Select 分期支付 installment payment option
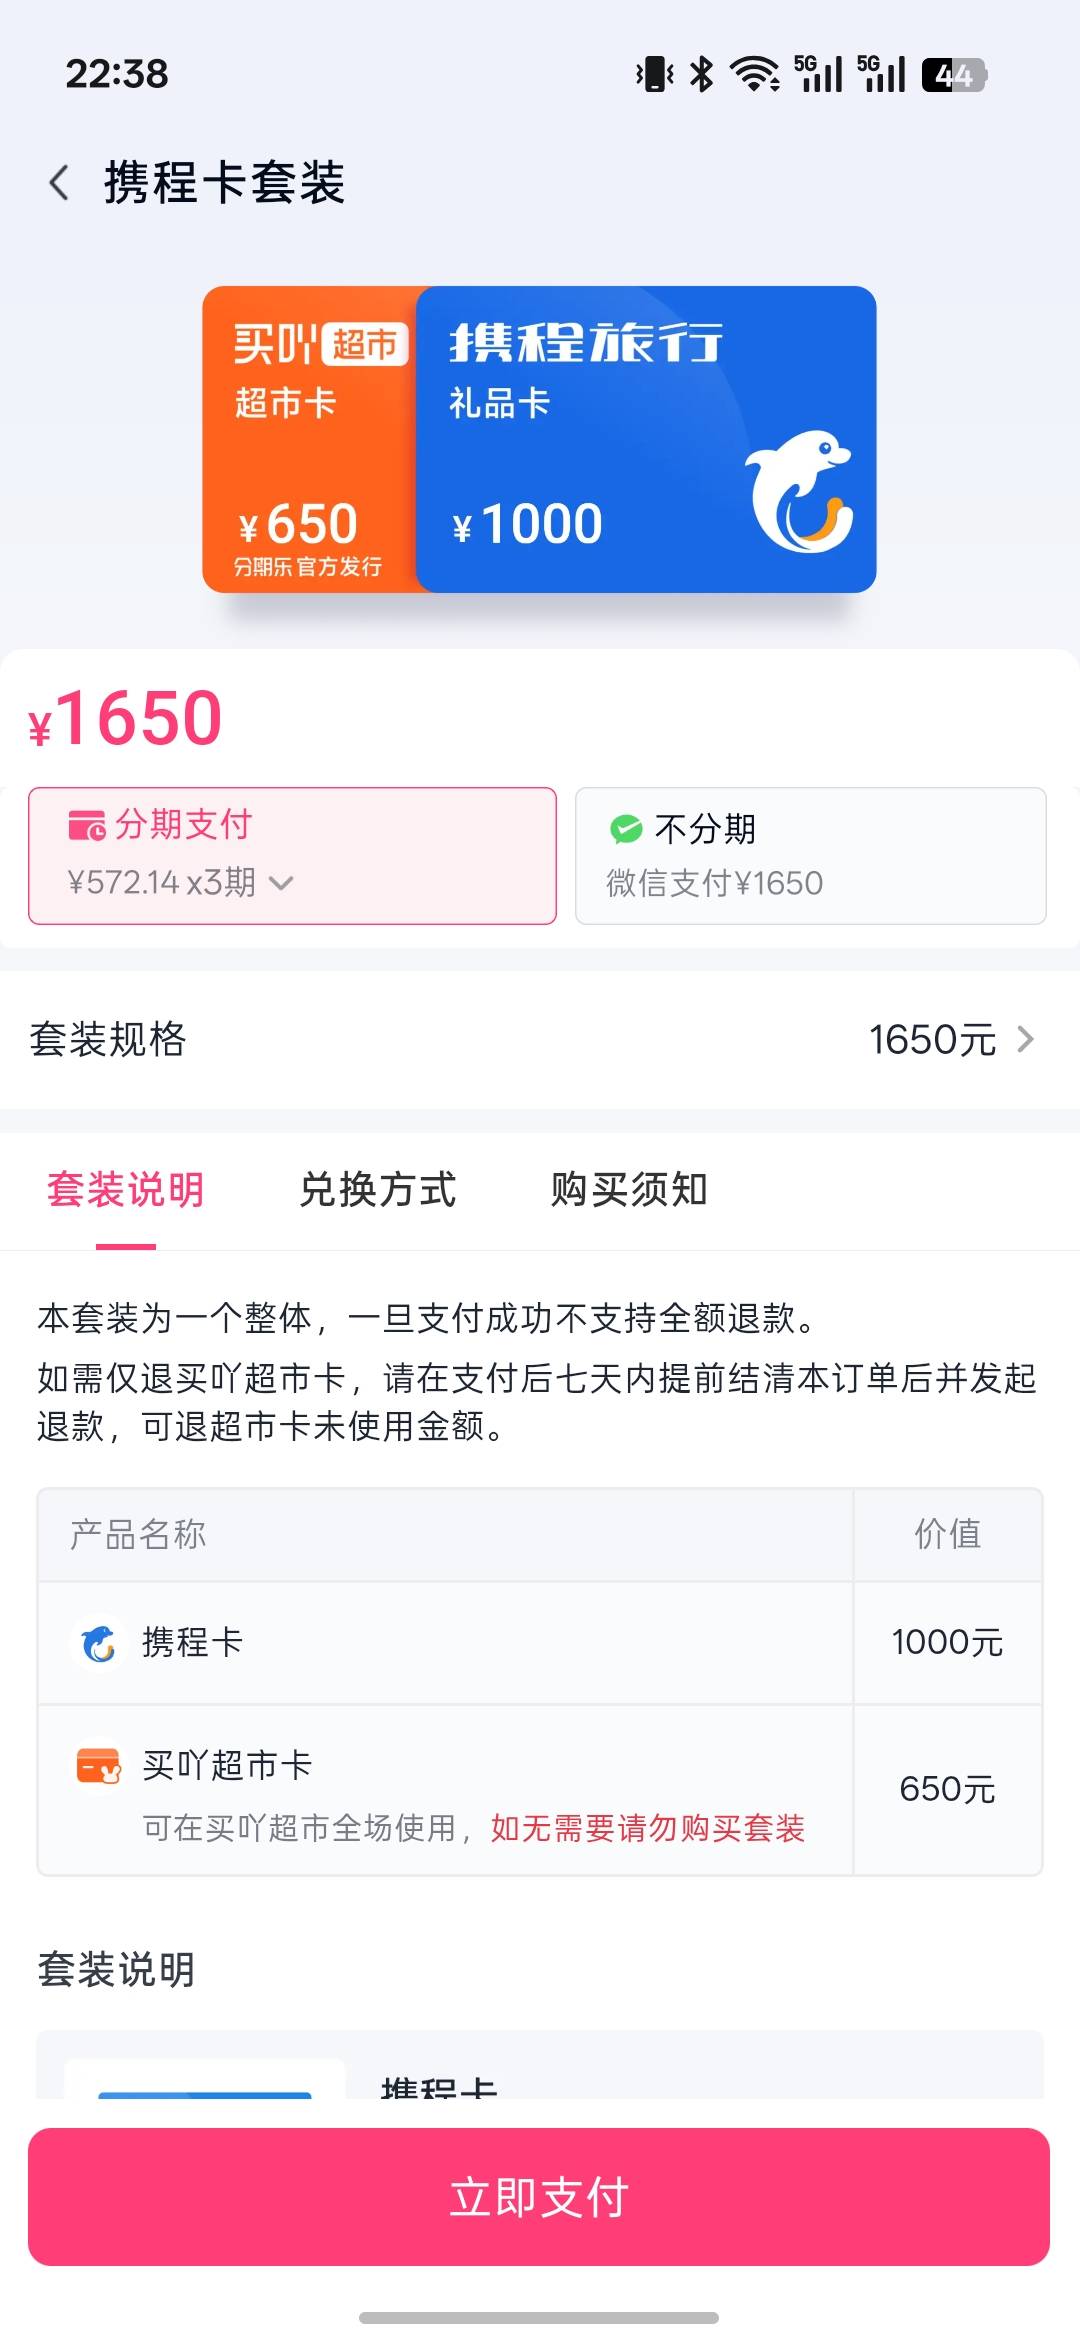 tap(292, 855)
